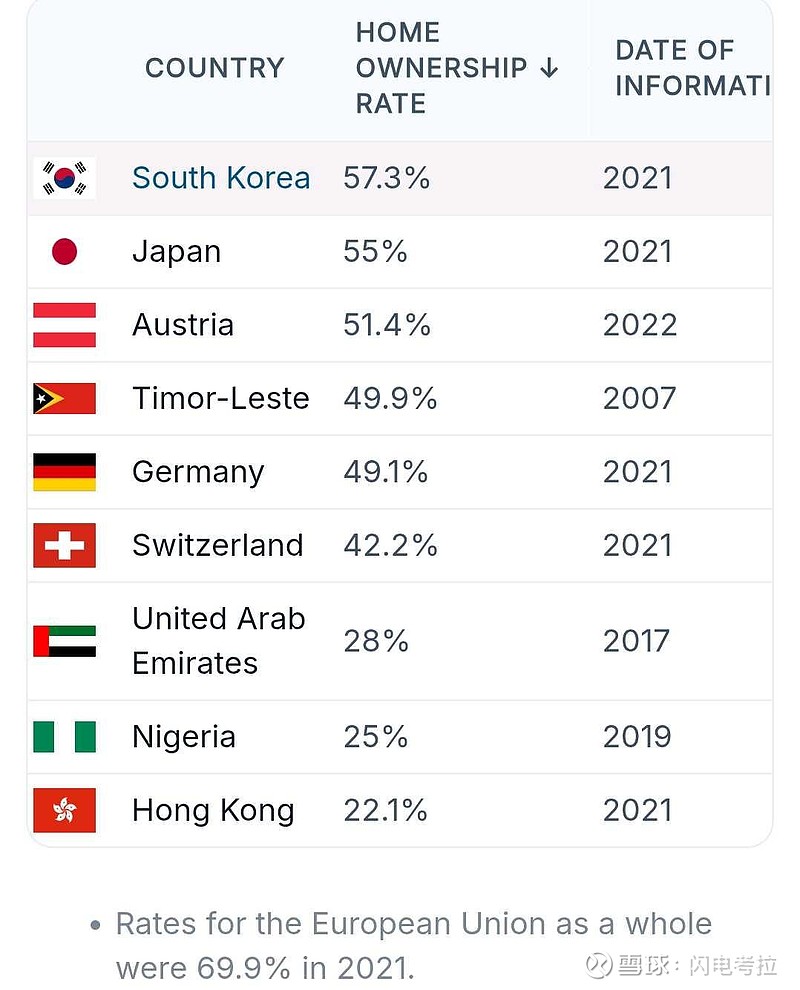The image size is (800, 990).
Task: Click the South Korea flag icon
Action: click(64, 177)
